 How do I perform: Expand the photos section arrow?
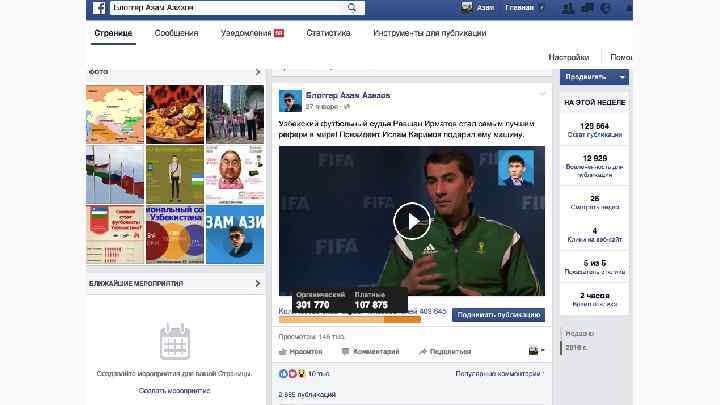click(258, 72)
